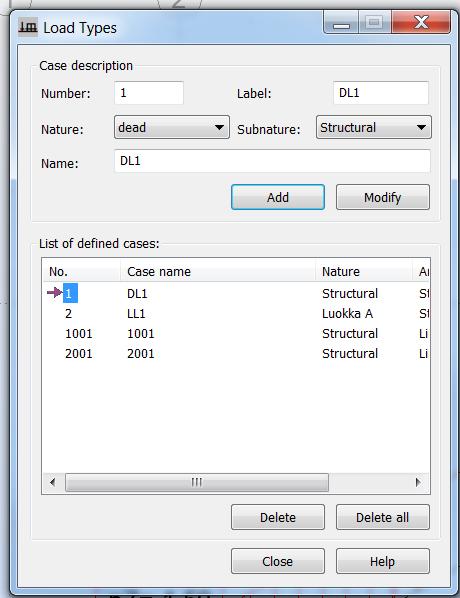Click the Luokka A nature cell
The height and width of the screenshot is (598, 460).
(x=347, y=313)
